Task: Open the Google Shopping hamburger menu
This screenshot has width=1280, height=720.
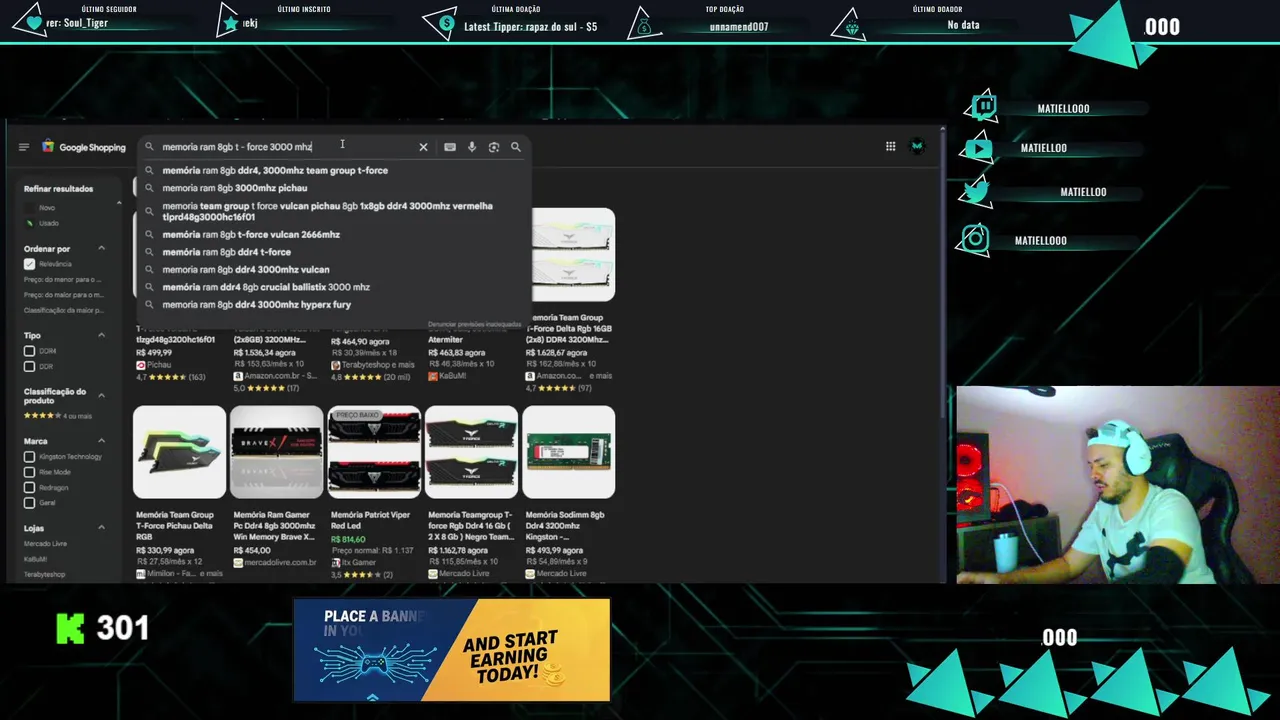Action: (x=24, y=147)
